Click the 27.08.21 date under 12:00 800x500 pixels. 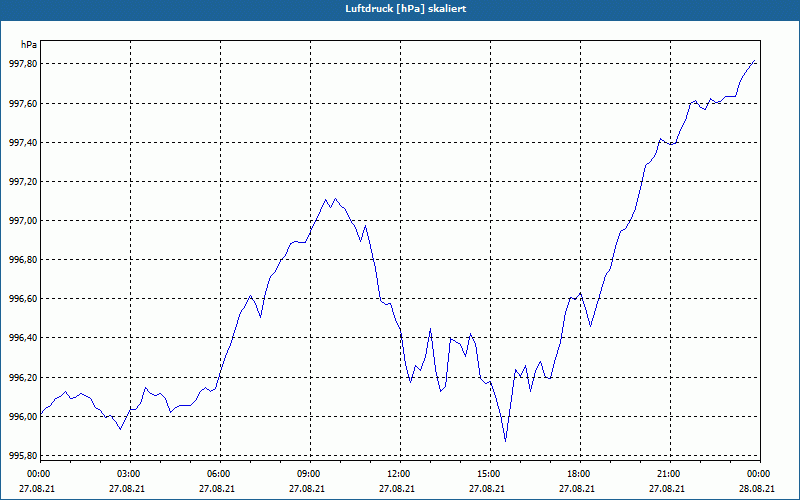397,489
